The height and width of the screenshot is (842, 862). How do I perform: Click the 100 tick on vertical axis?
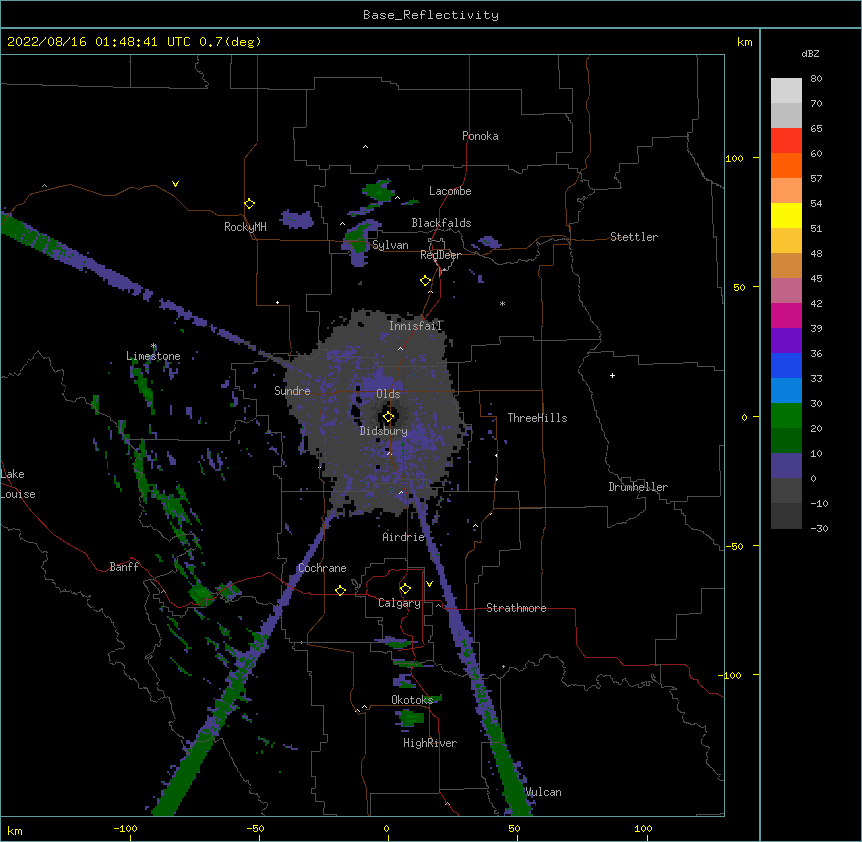click(734, 158)
